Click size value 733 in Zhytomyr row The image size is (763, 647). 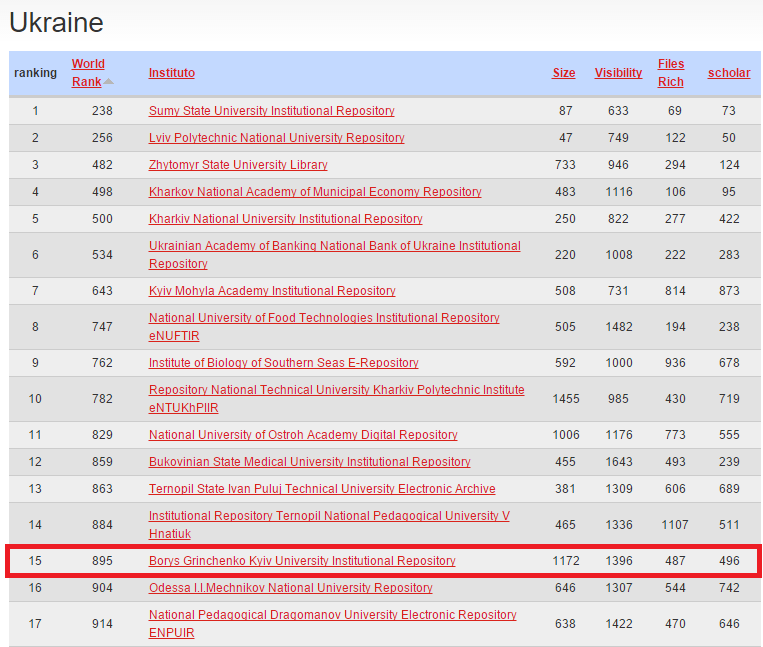click(x=565, y=165)
